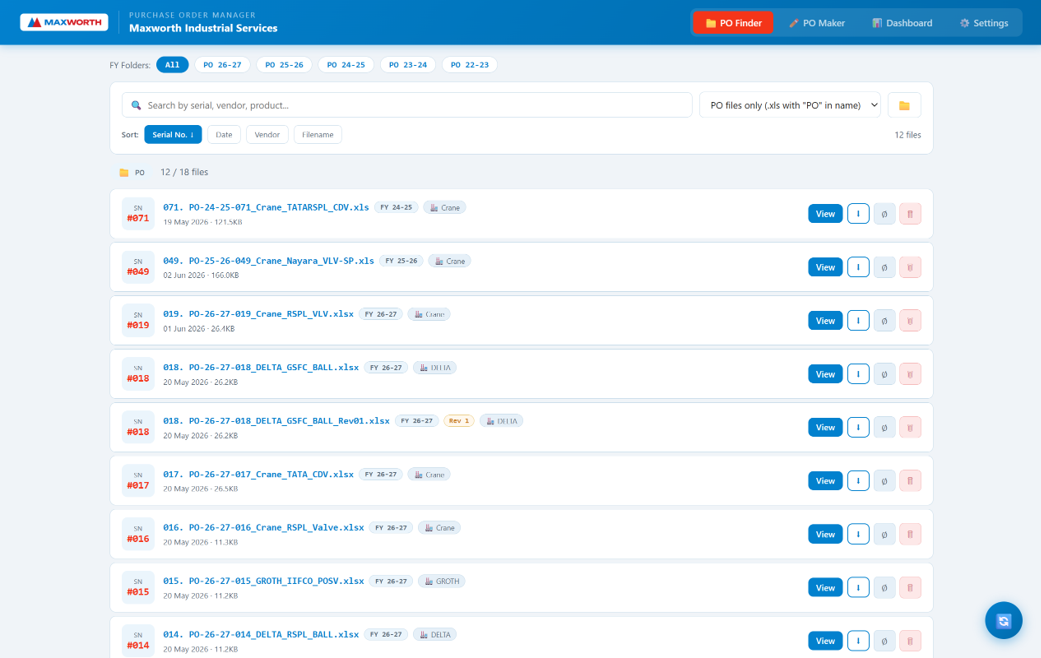Viewport: 1041px width, 658px height.
Task: Click the Rev 1 badge on DELTA_GSFC_BALL_Rev01
Action: click(x=459, y=421)
